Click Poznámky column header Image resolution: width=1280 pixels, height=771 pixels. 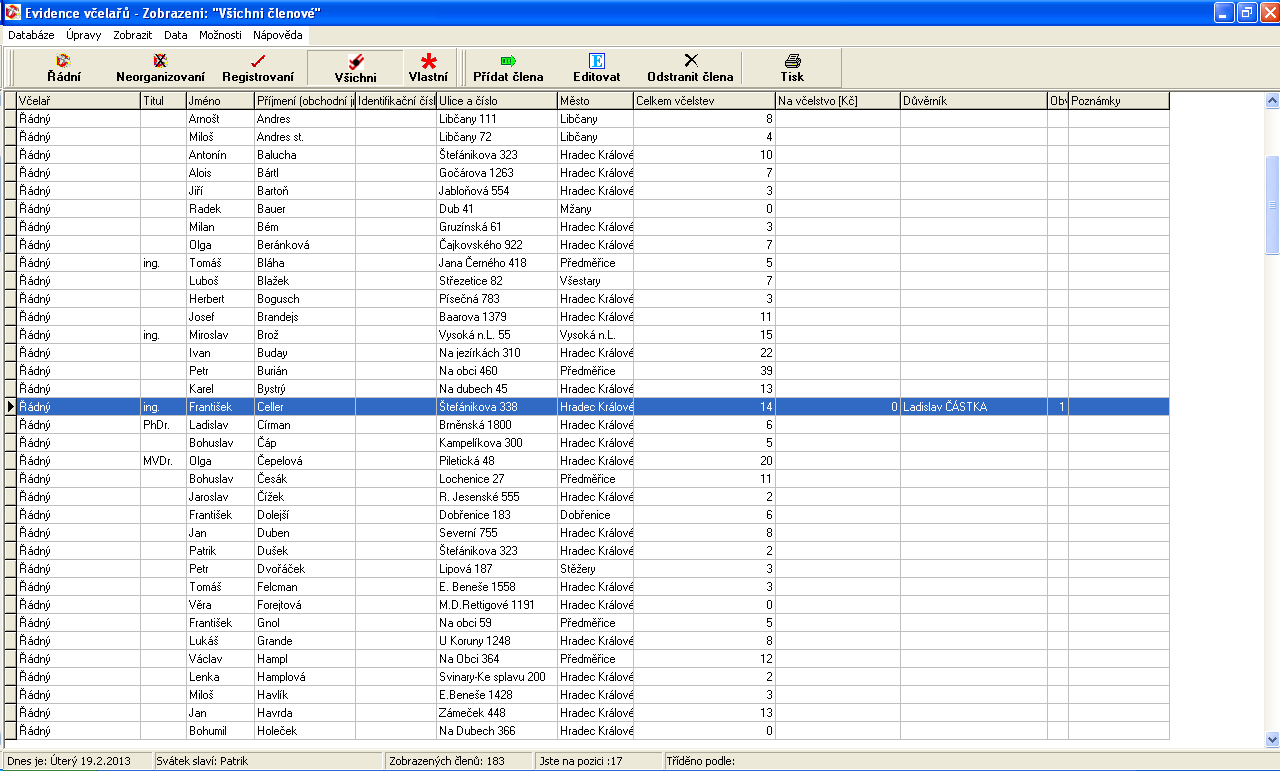tap(1119, 101)
